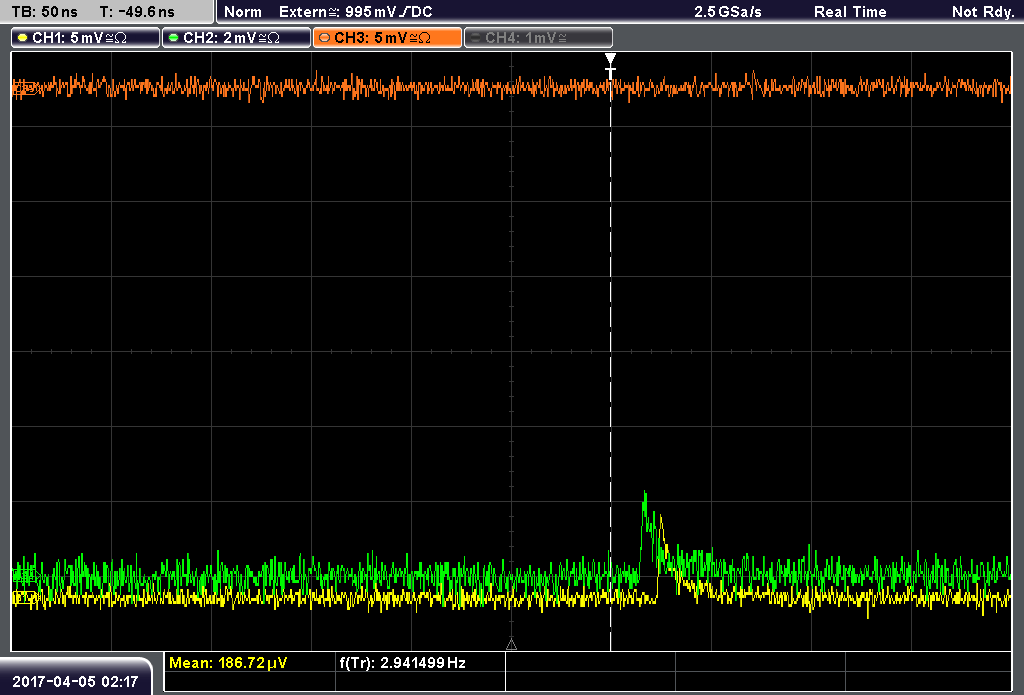Click the green CH2 indicator dot
The height and width of the screenshot is (695, 1024).
click(174, 38)
